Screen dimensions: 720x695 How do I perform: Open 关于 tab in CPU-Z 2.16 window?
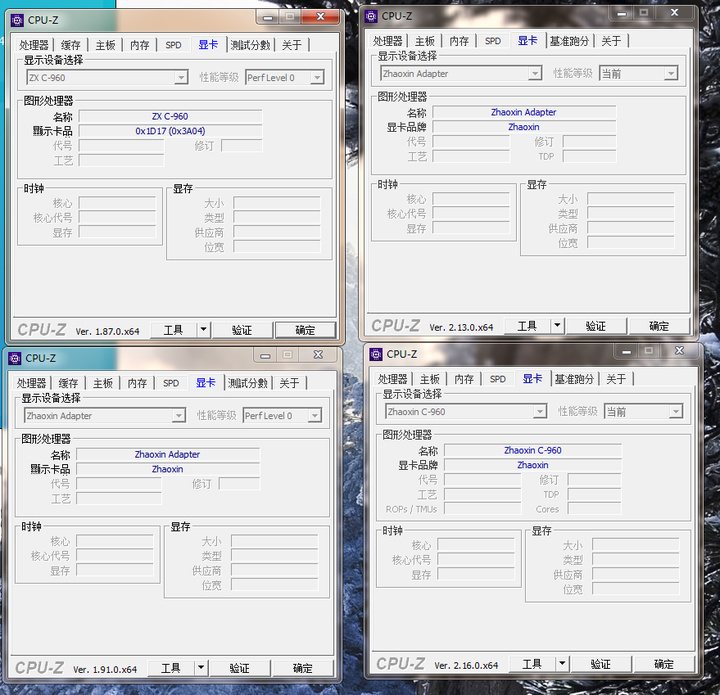(616, 379)
